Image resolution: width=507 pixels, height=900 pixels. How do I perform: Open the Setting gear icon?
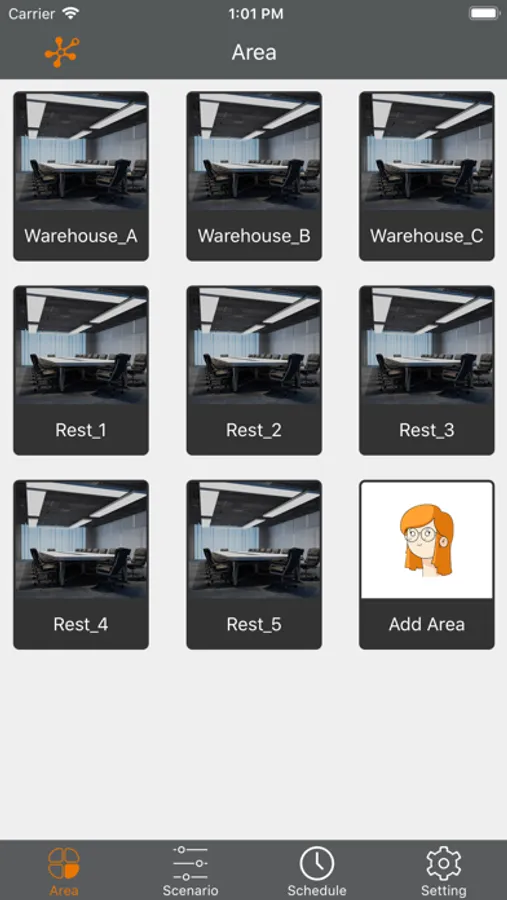(443, 863)
